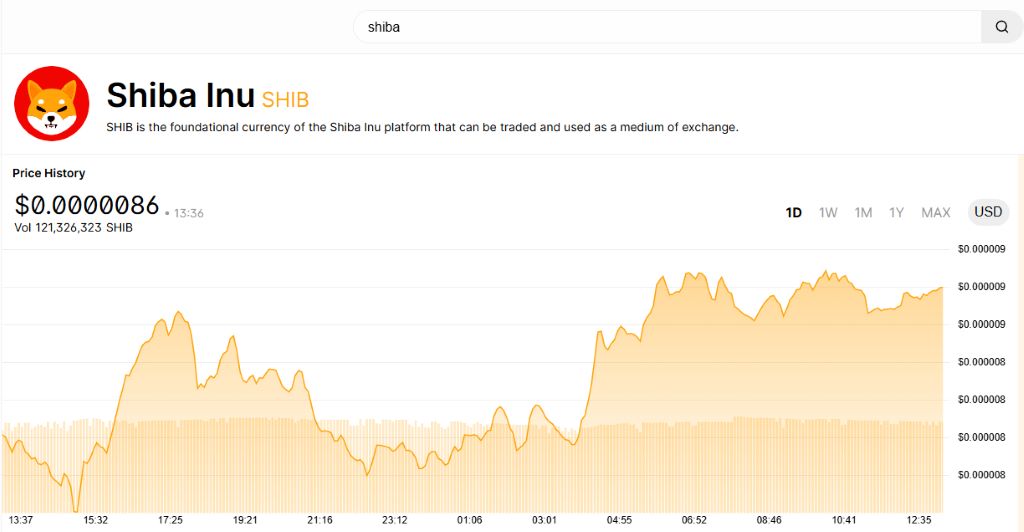This screenshot has width=1024, height=532.
Task: Click the Shiba Inu heading
Action: point(180,95)
